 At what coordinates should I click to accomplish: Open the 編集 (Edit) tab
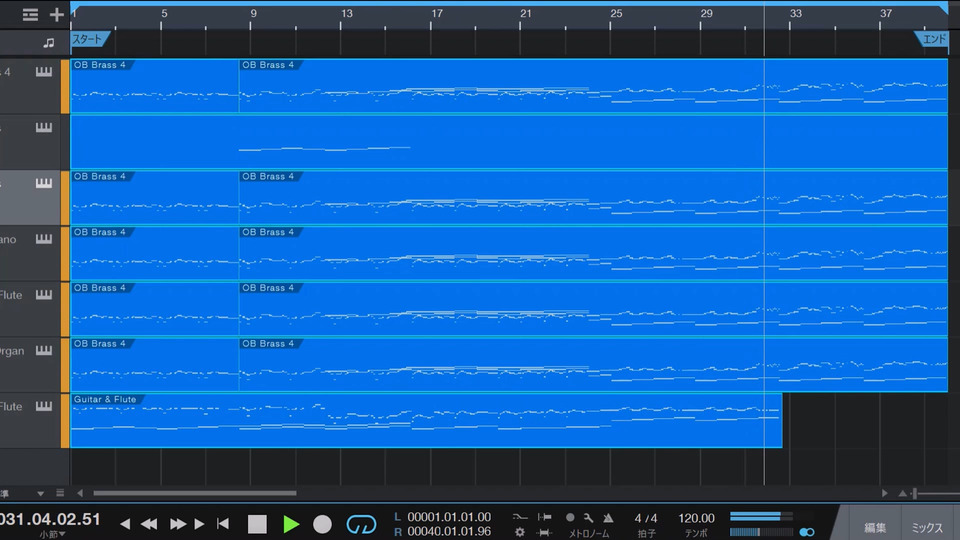point(875,527)
